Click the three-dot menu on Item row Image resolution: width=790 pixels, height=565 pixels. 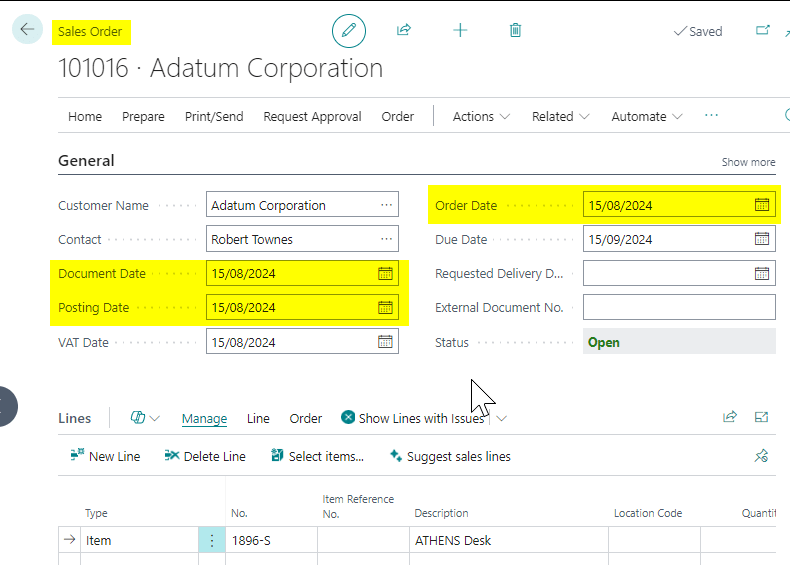coord(211,541)
